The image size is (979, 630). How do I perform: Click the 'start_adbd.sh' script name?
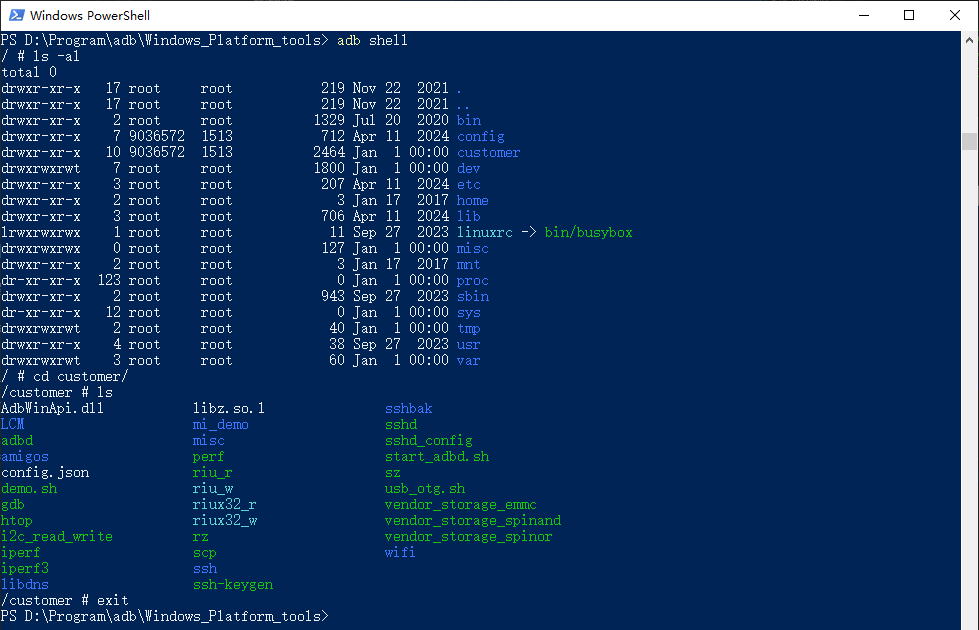click(x=437, y=456)
